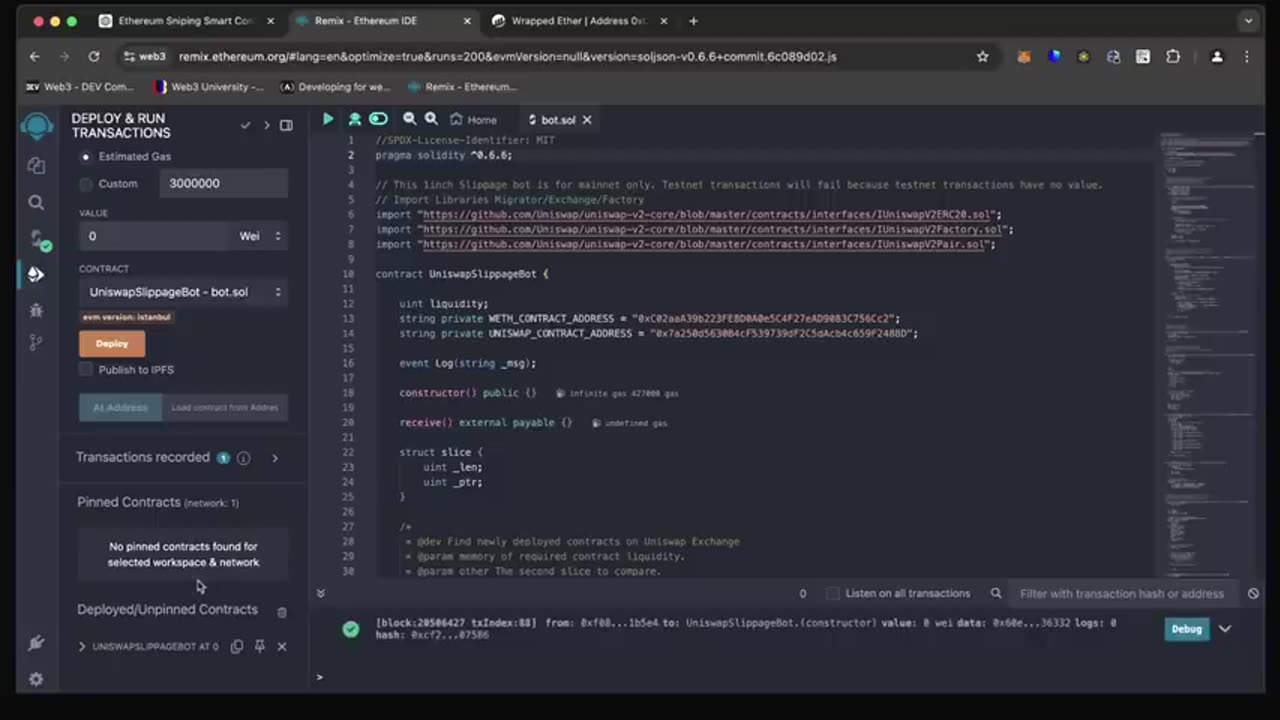Open the Developing for web bookmark
This screenshot has height=720, width=1280.
tap(336, 87)
